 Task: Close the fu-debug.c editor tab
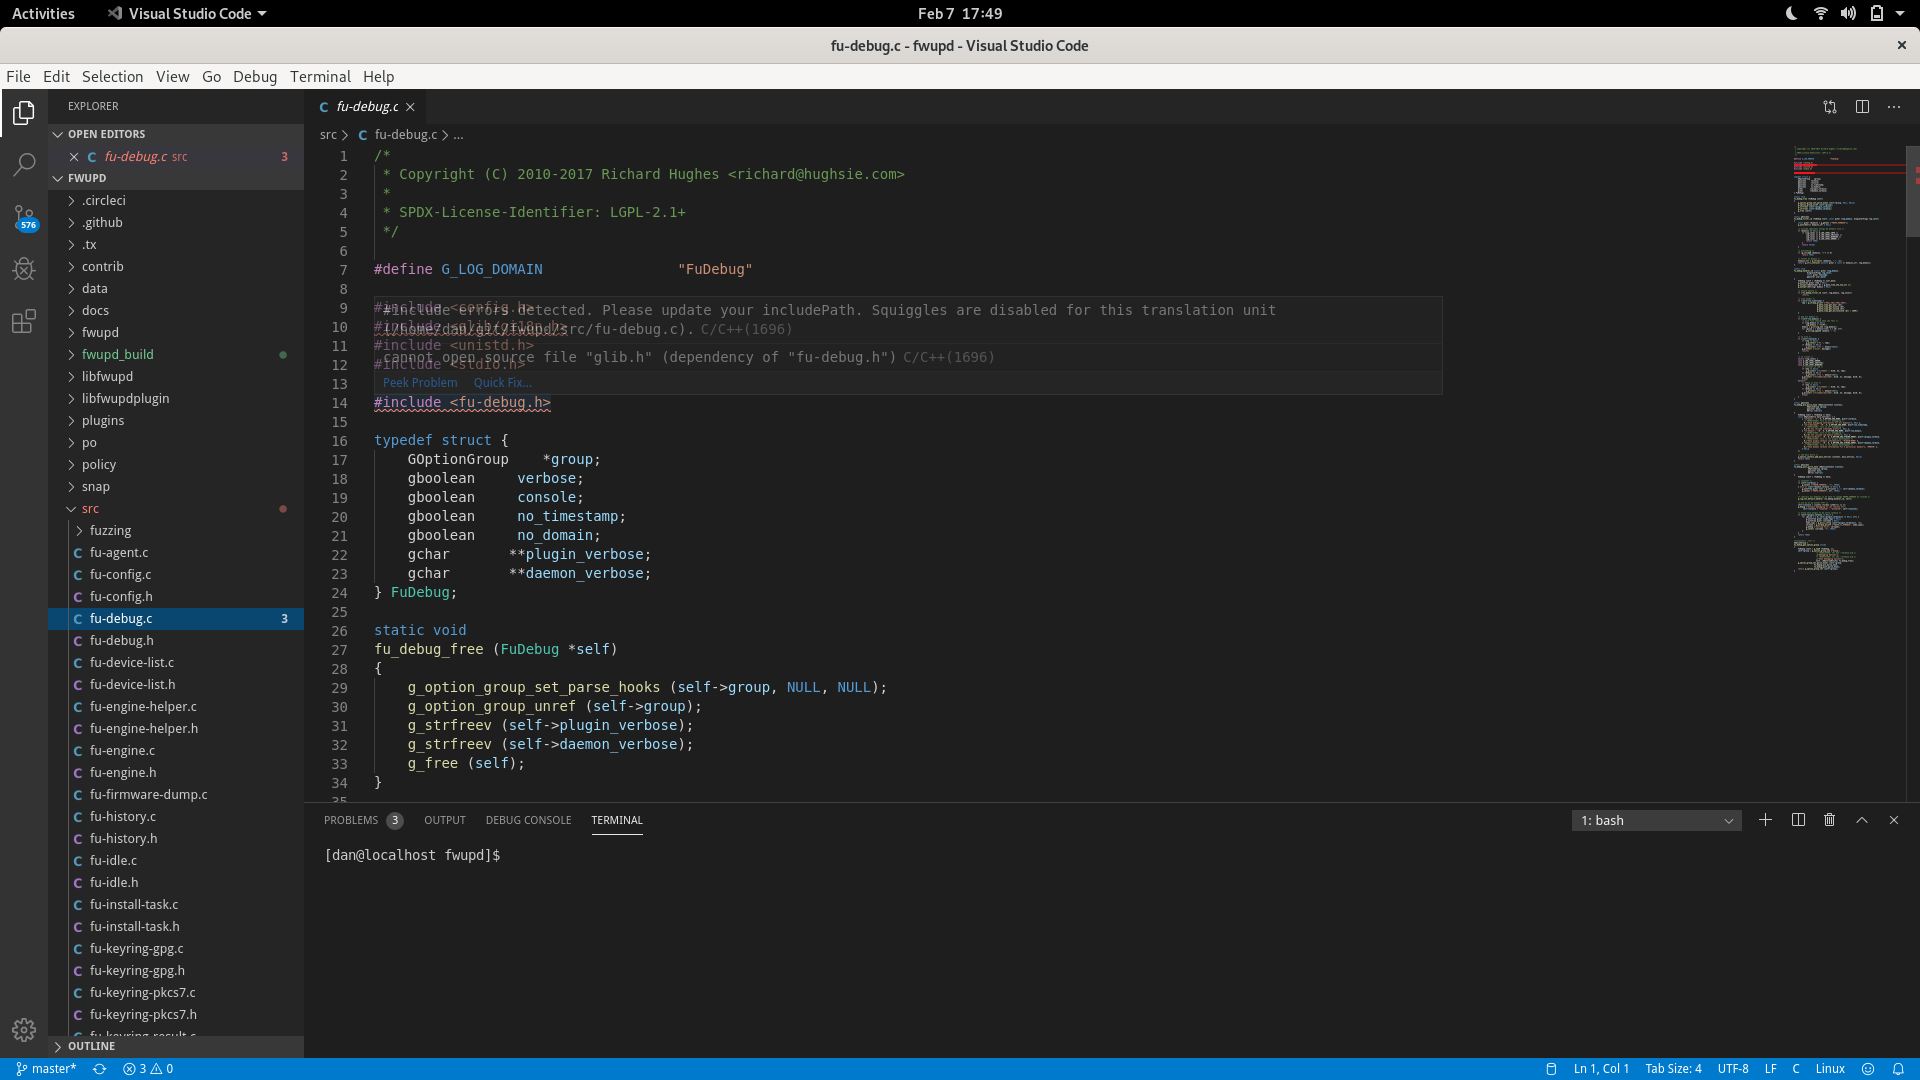tap(410, 107)
